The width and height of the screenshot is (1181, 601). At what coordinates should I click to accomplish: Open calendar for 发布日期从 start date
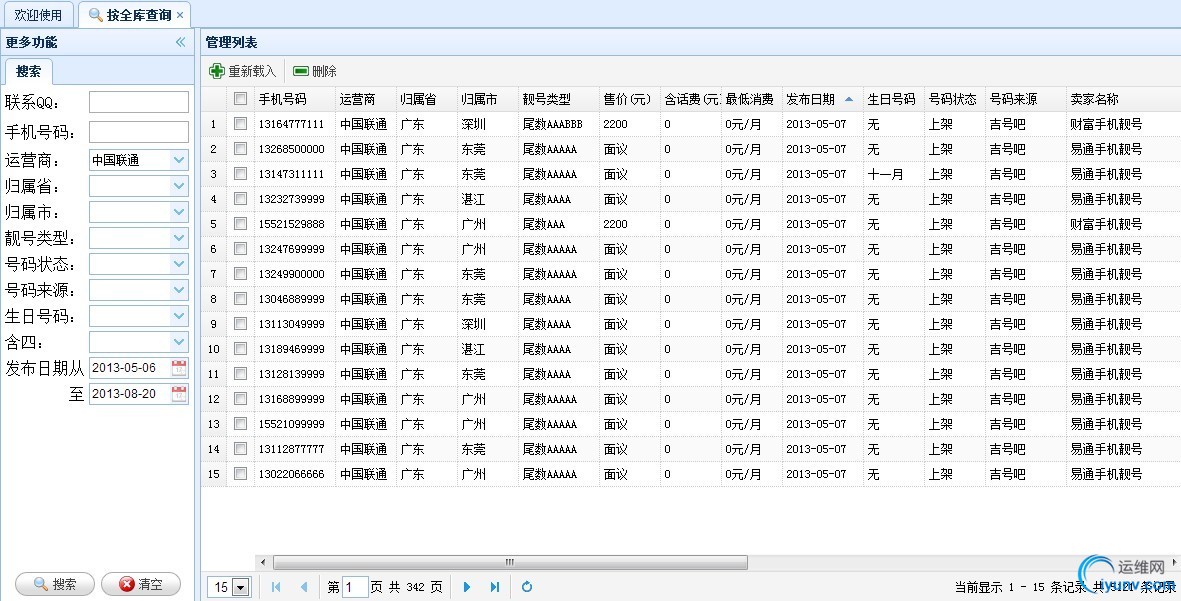pyautogui.click(x=179, y=368)
